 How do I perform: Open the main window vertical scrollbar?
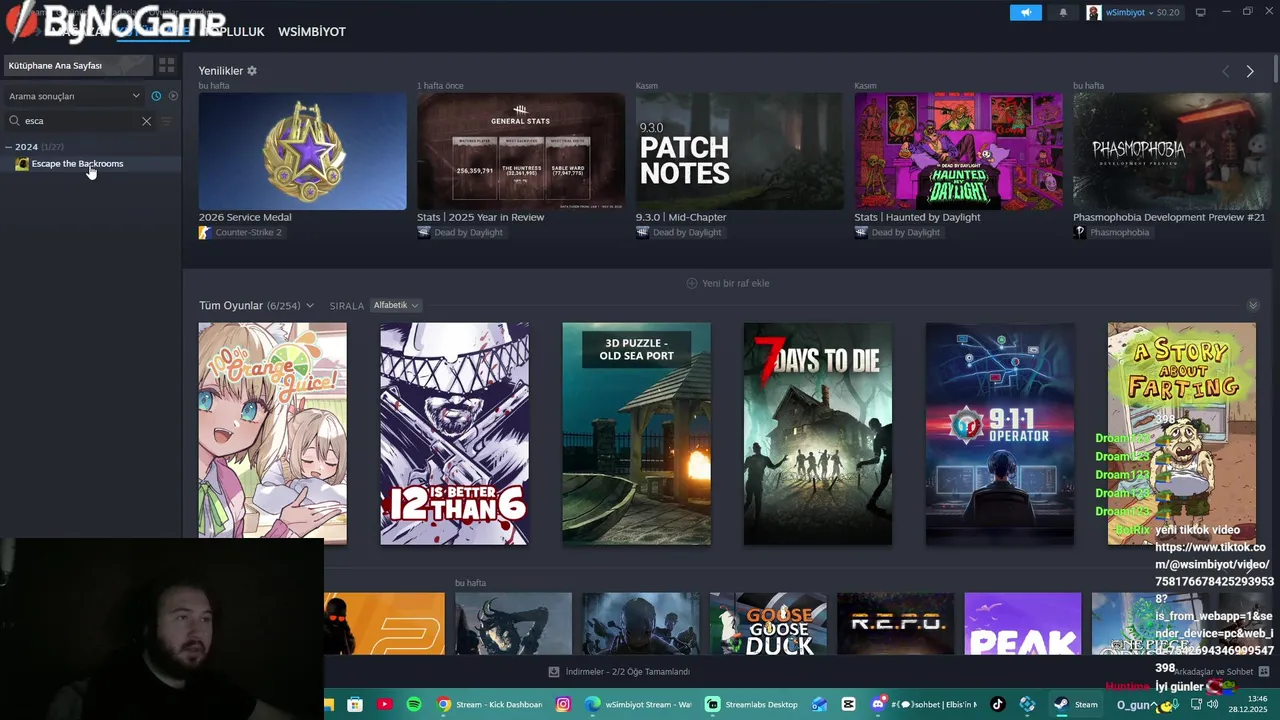1276,70
